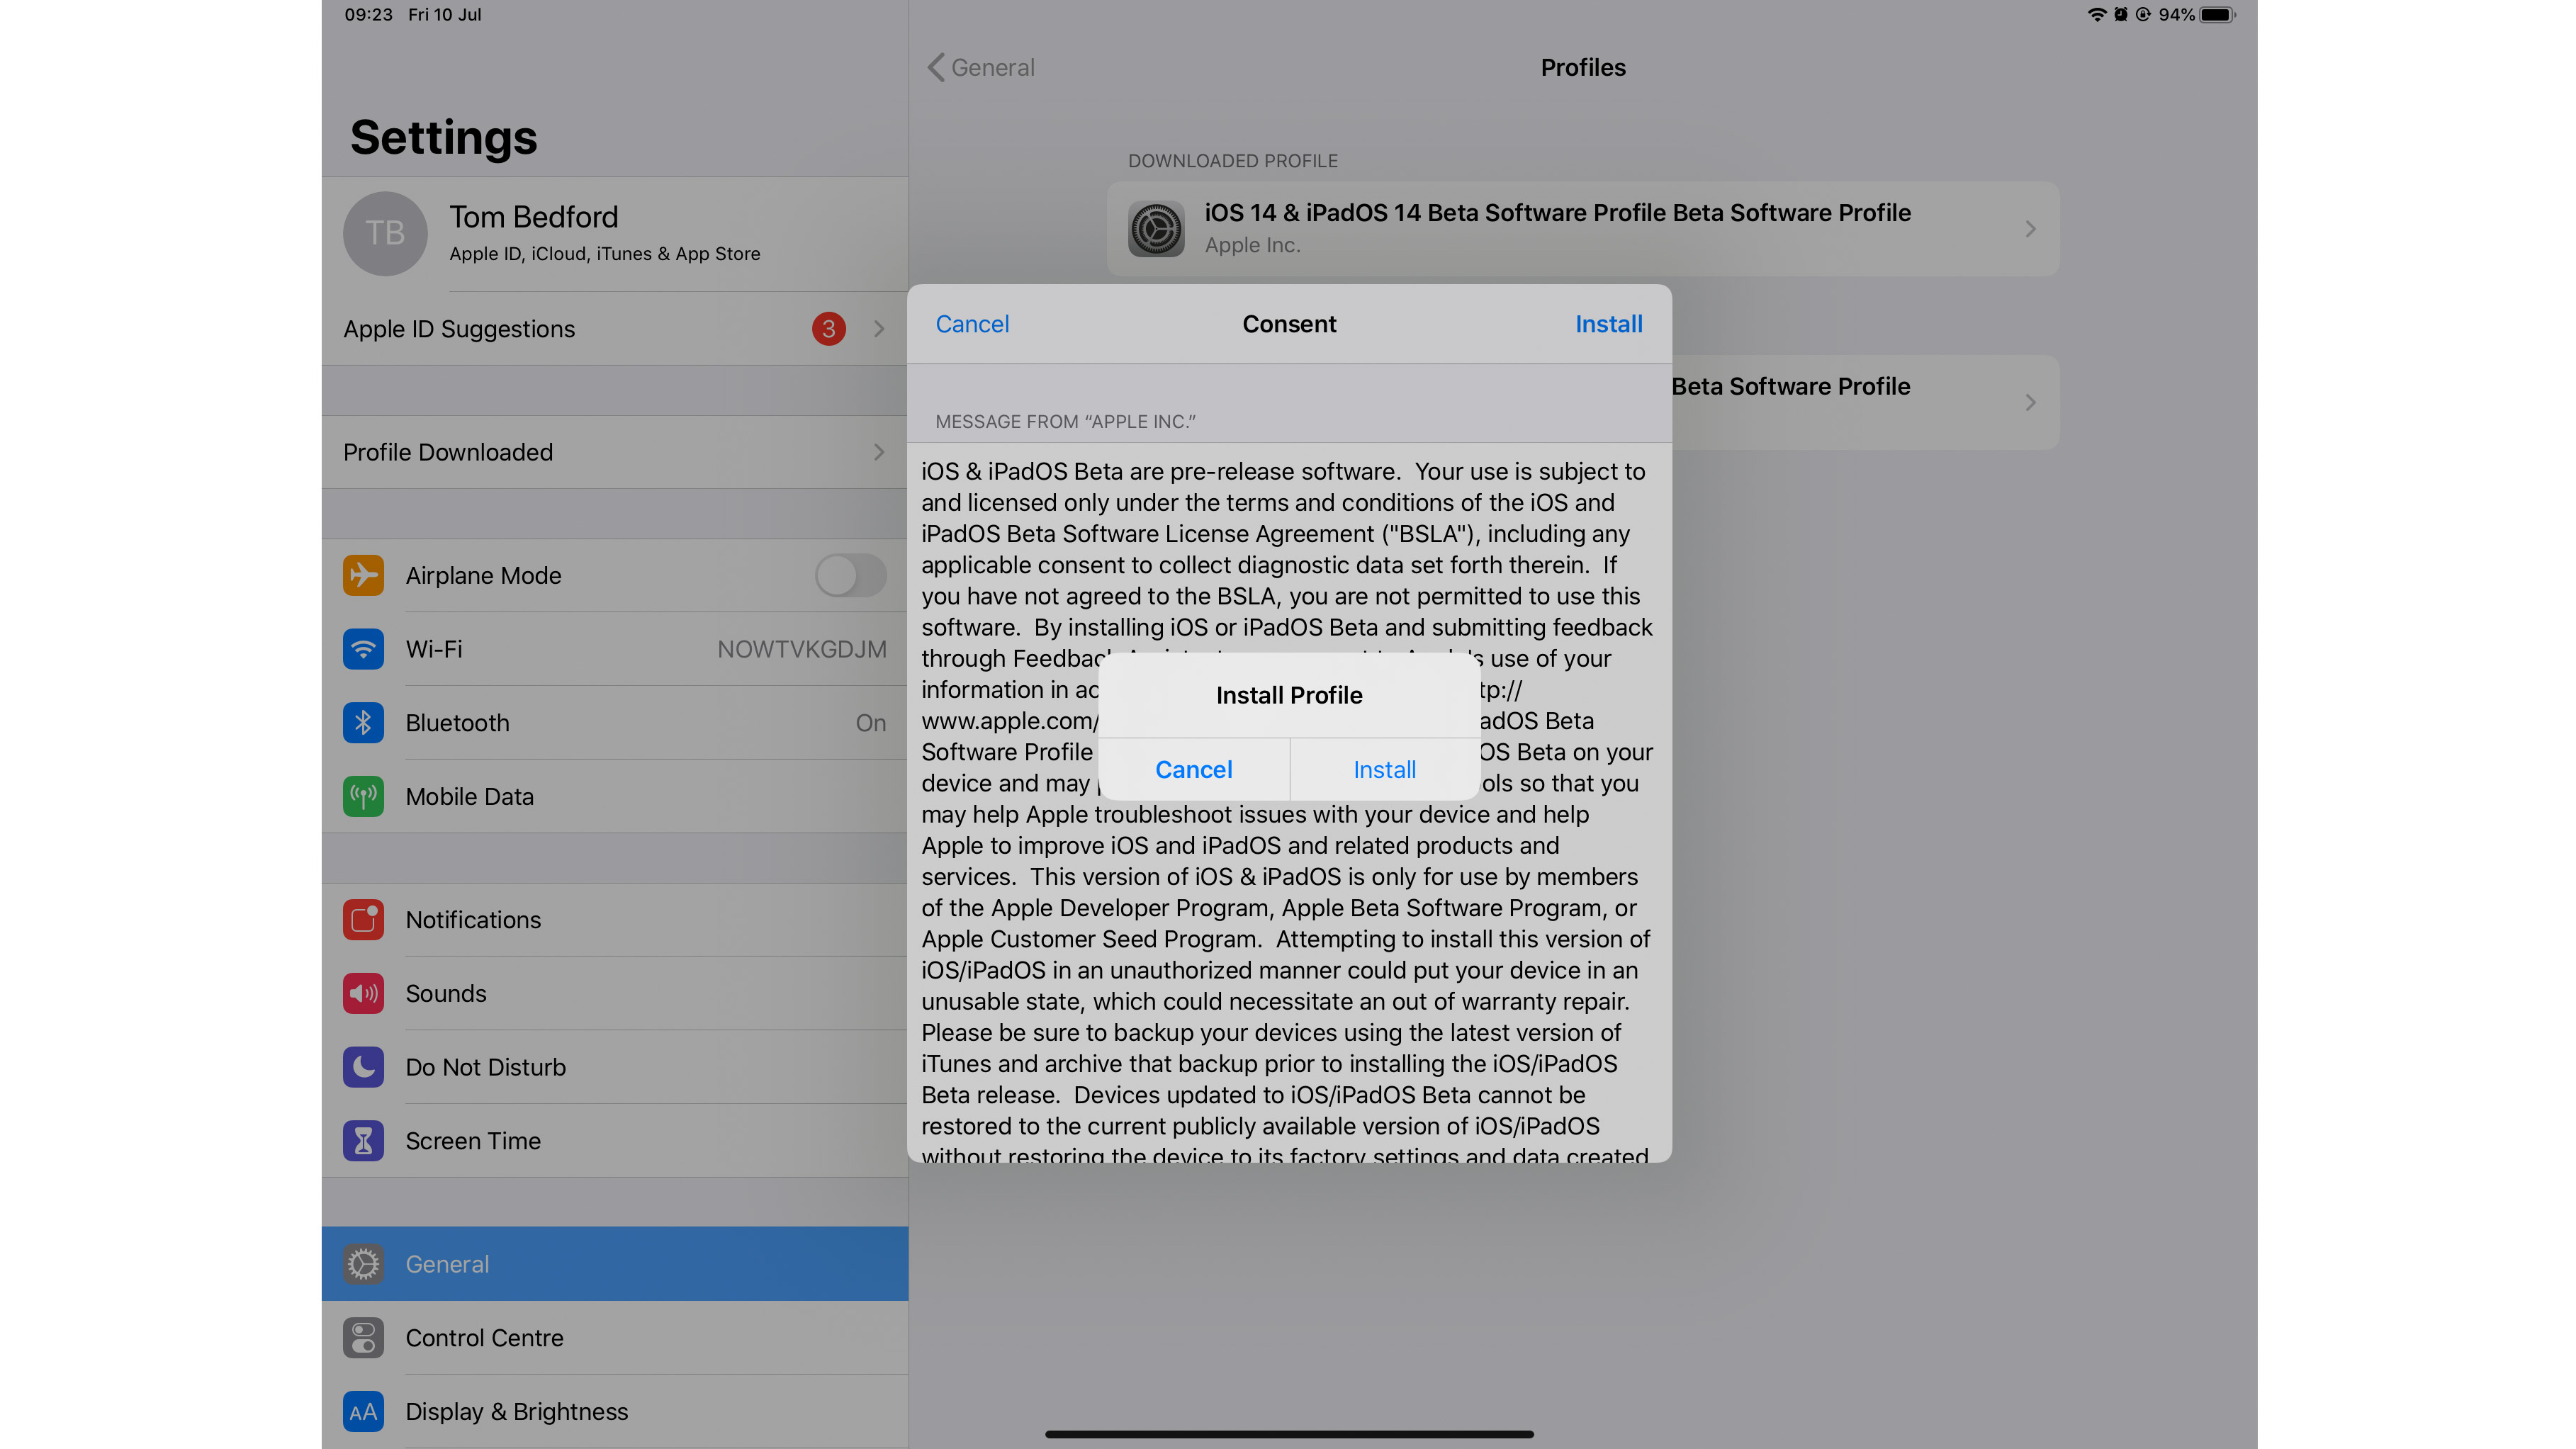The height and width of the screenshot is (1449, 2576).
Task: Toggle Airplane Mode switch
Action: (850, 575)
